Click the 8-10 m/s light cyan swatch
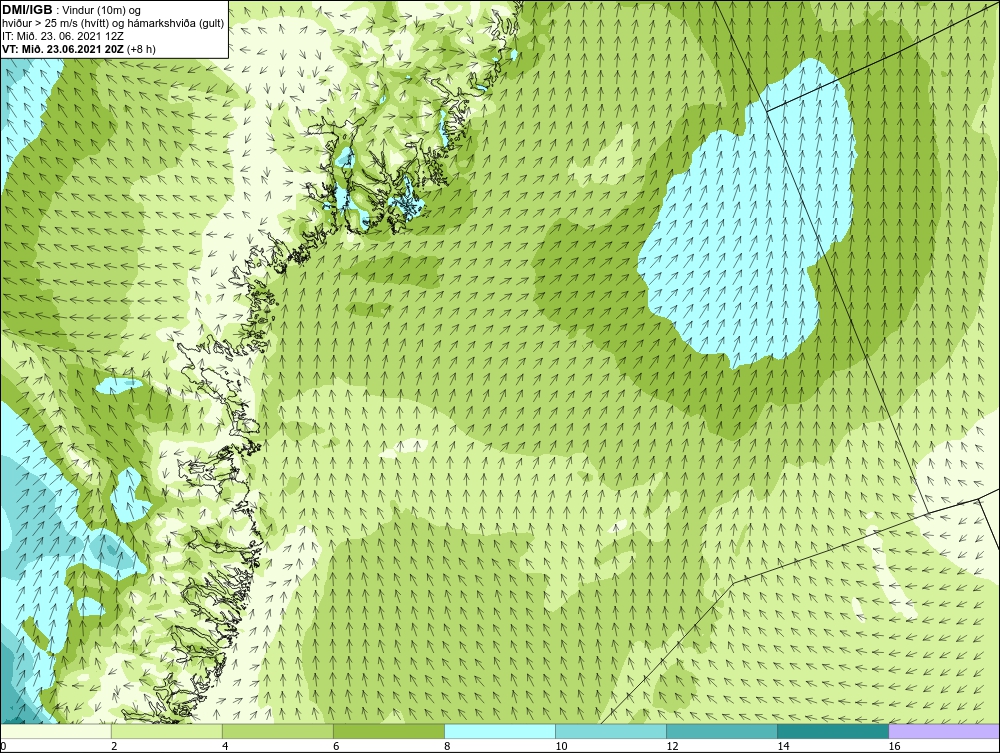Image resolution: width=1000 pixels, height=753 pixels. (500, 731)
